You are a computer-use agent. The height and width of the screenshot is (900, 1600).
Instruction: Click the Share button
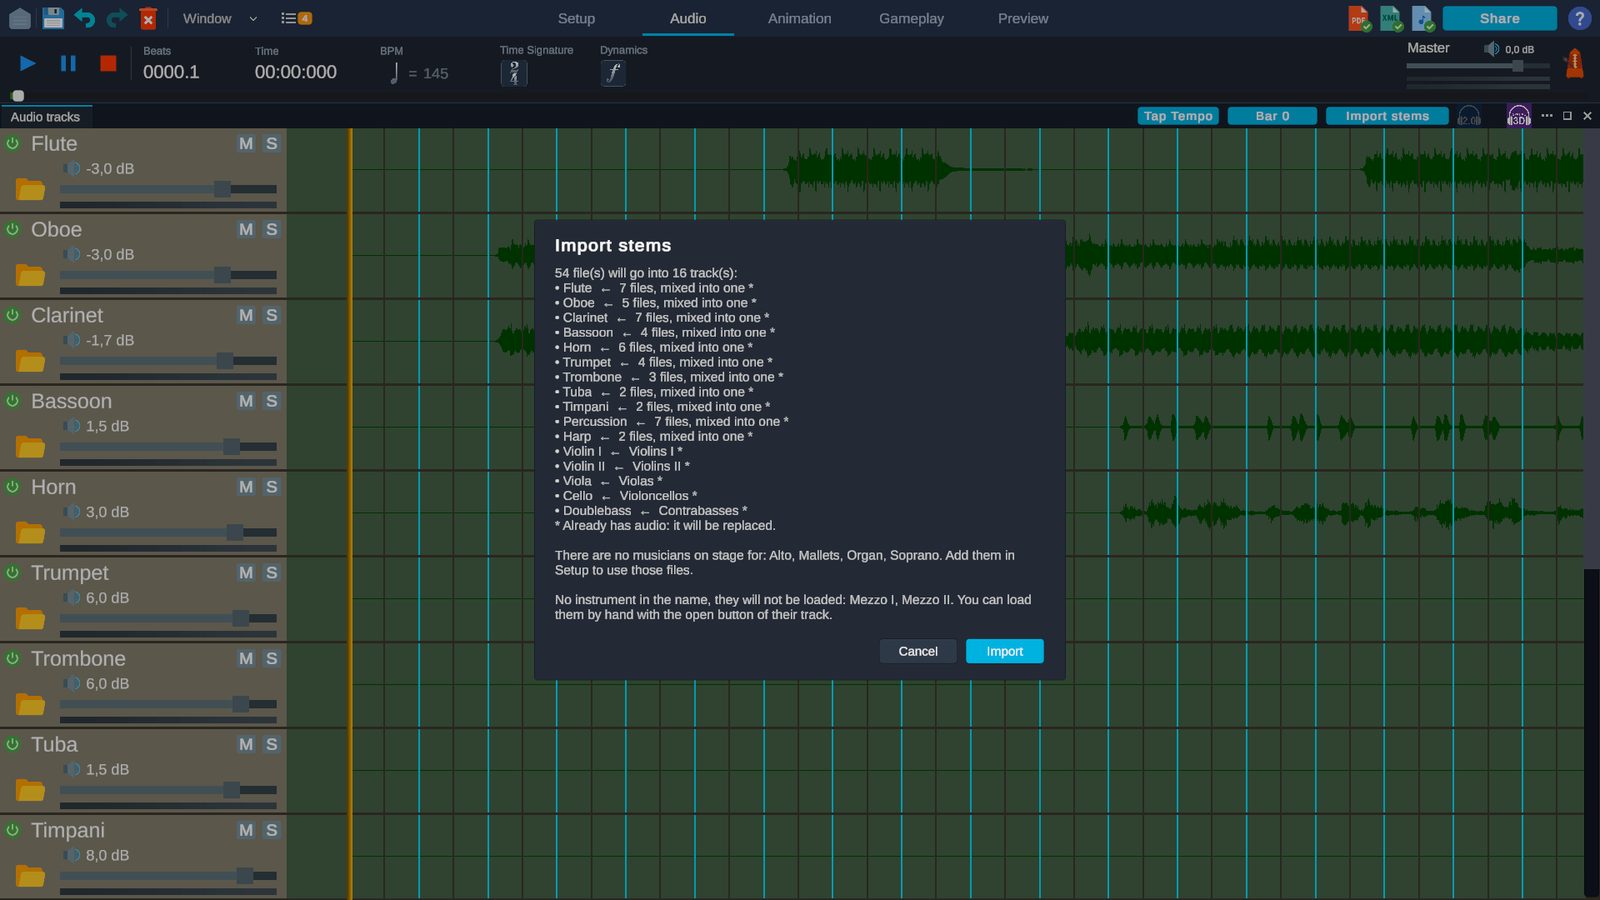[x=1499, y=18]
